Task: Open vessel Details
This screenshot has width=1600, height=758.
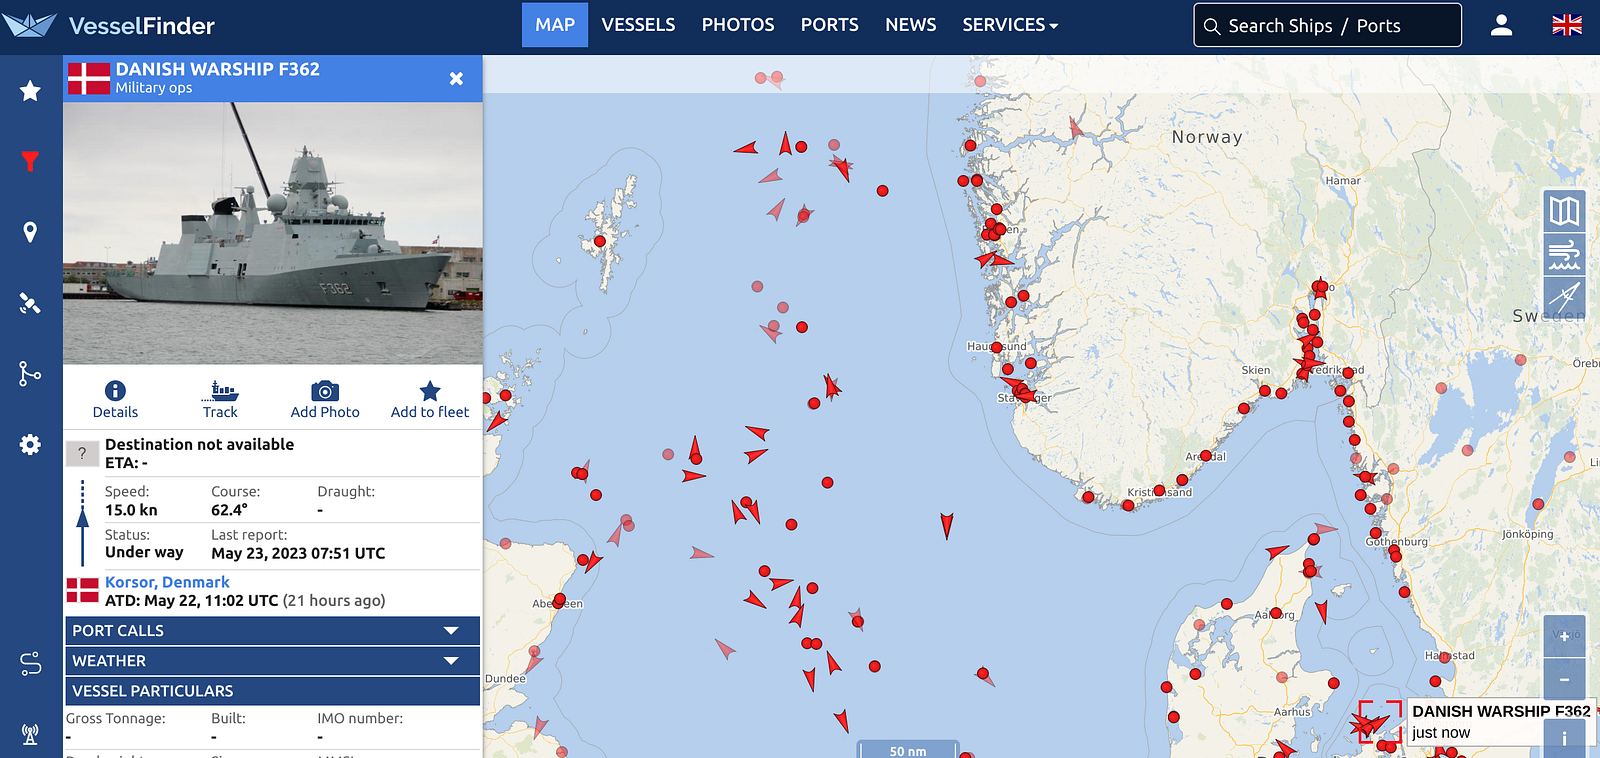Action: (x=115, y=400)
